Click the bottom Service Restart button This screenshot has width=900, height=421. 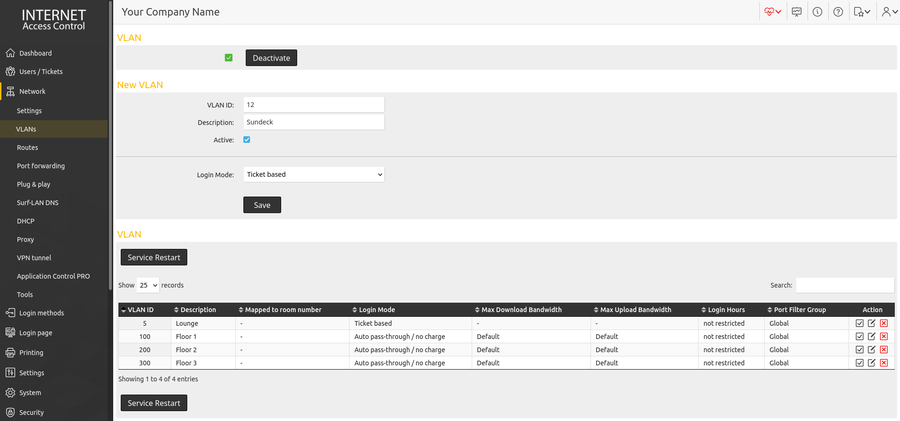pos(154,403)
